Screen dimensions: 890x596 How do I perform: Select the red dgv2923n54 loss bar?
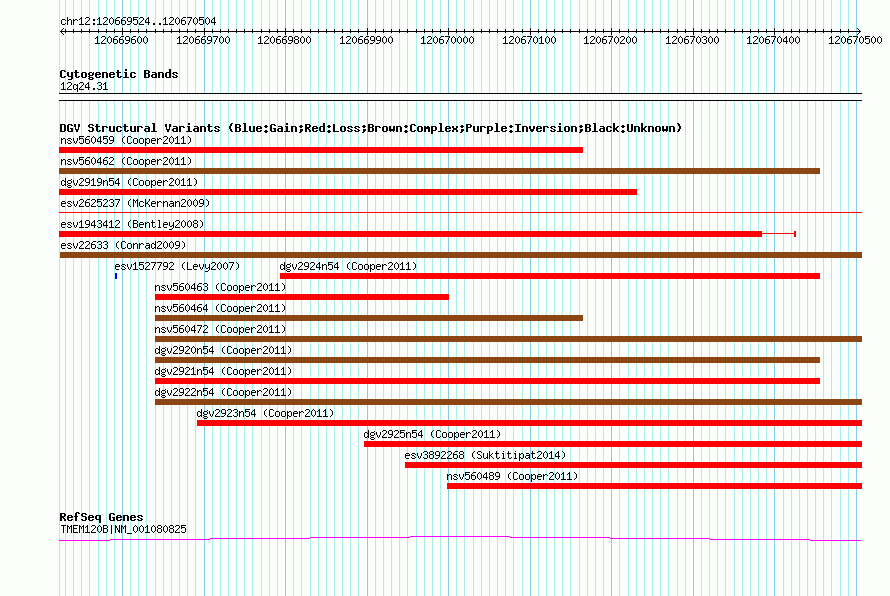[530, 423]
